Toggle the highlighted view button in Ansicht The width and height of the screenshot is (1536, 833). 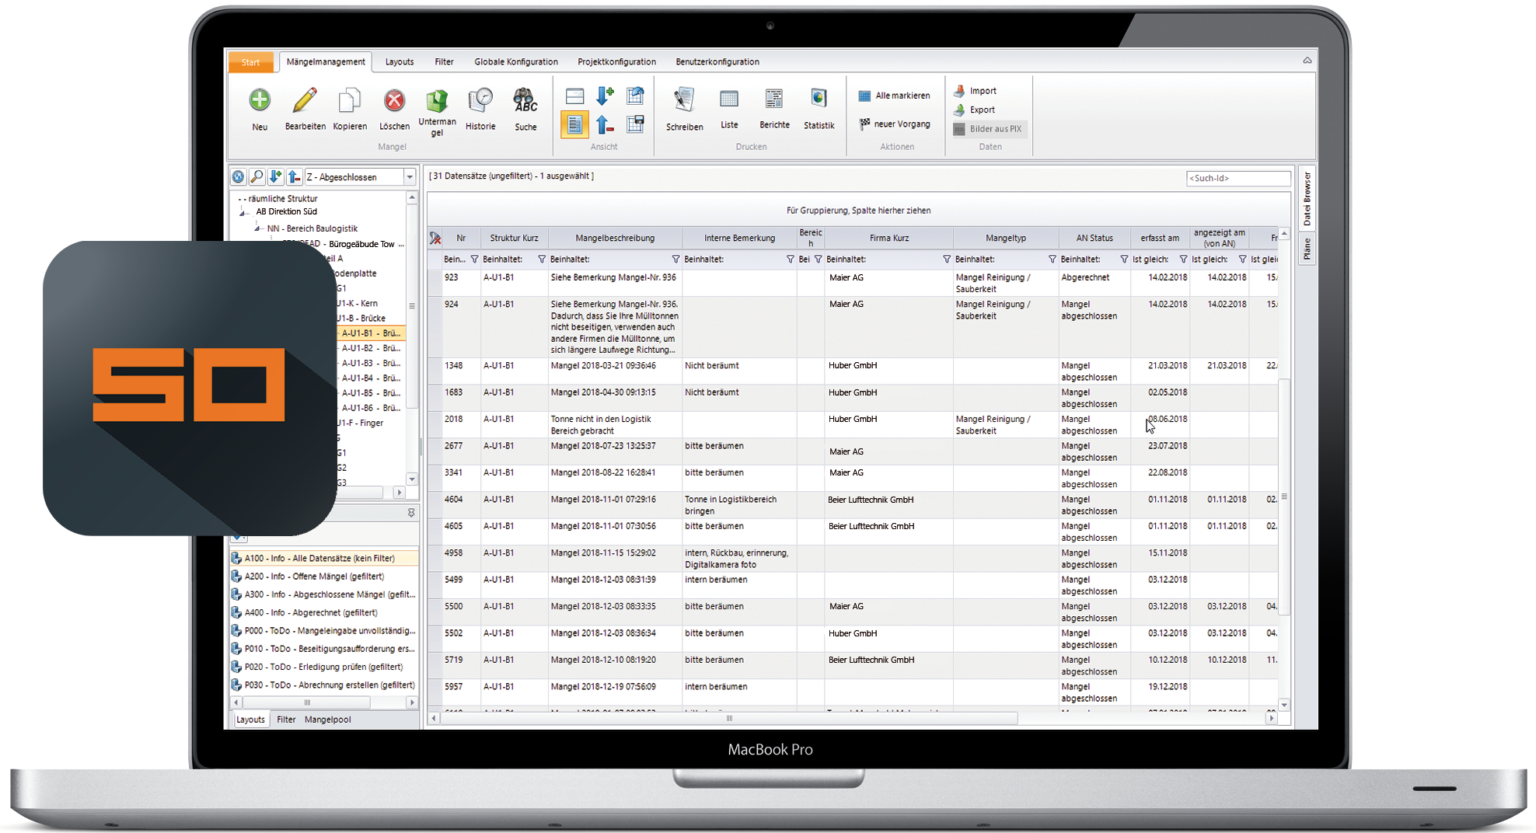coord(574,124)
